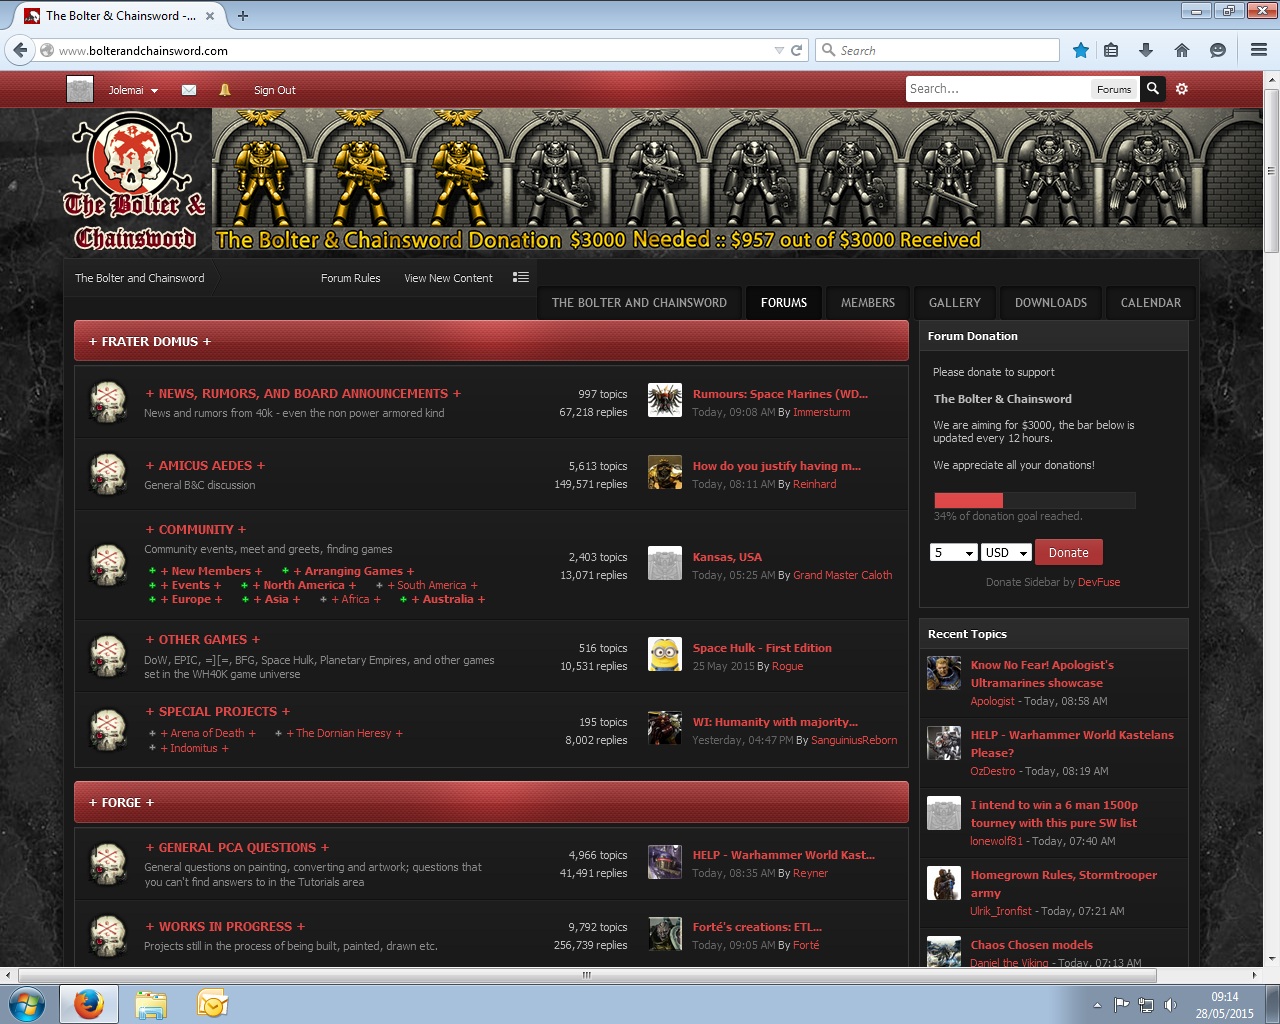Click the view toggle list icon

pos(521,277)
